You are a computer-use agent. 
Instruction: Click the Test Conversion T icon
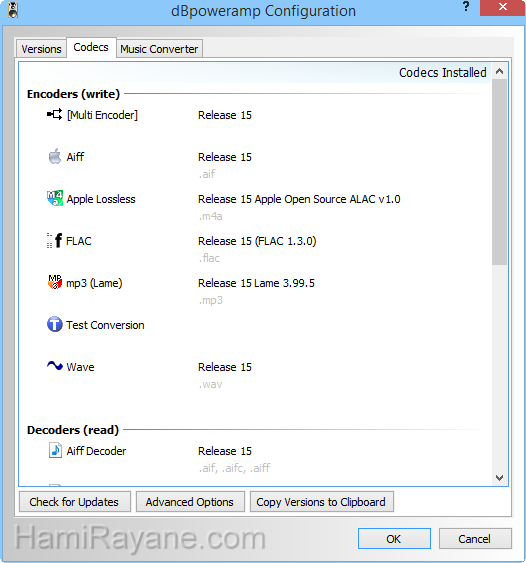(x=55, y=324)
